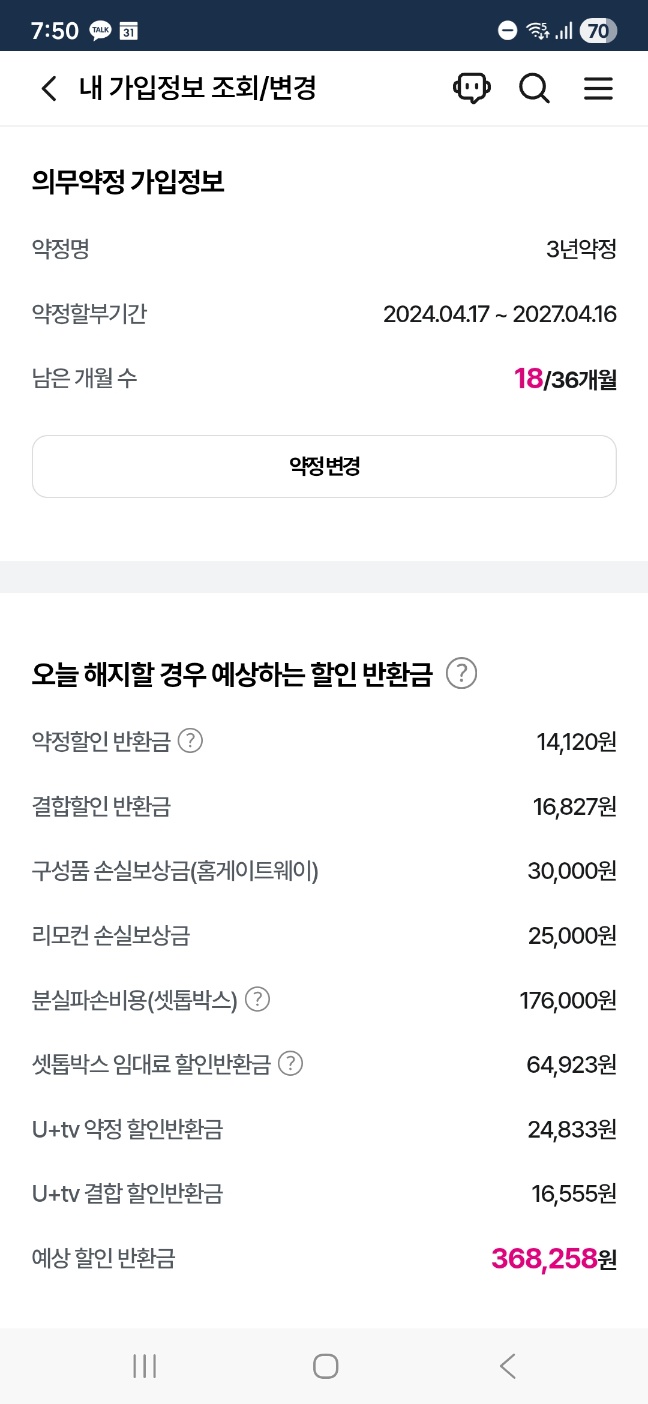The width and height of the screenshot is (648, 1404).
Task: Tap help icon next to 분실파손비용(셋톱박스)
Action: point(257,999)
